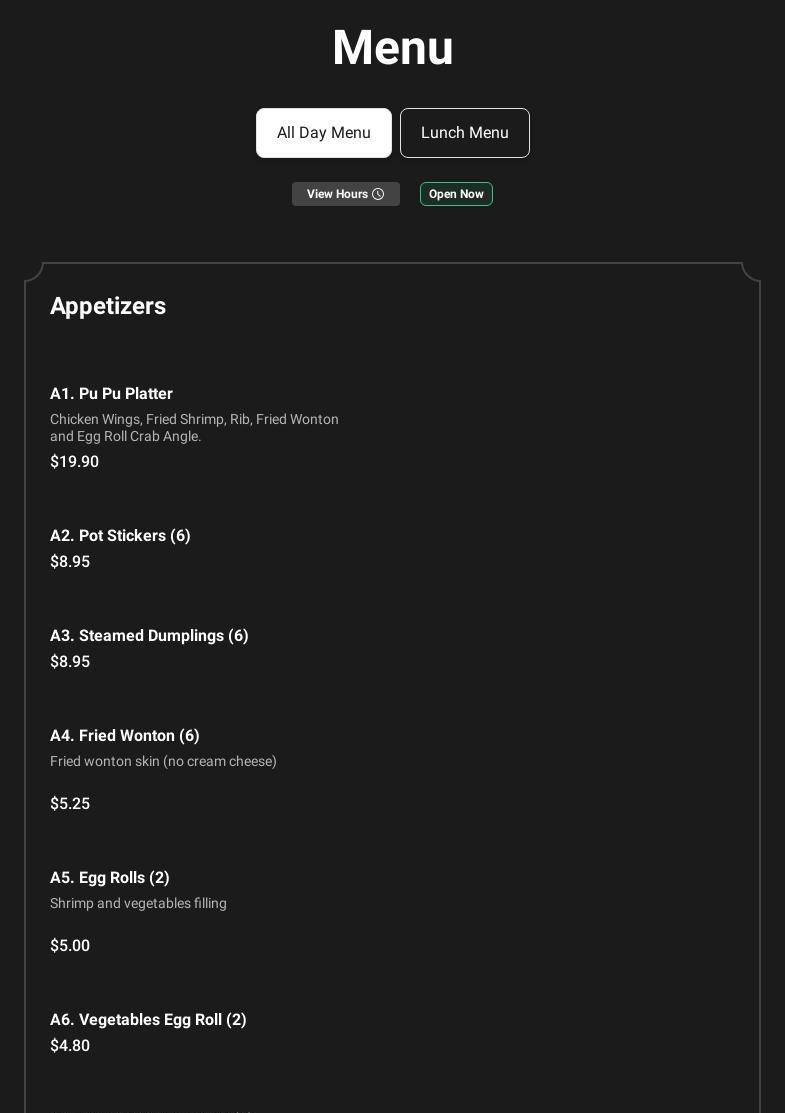
Task: Switch to the Lunch Menu tab
Action: [465, 133]
